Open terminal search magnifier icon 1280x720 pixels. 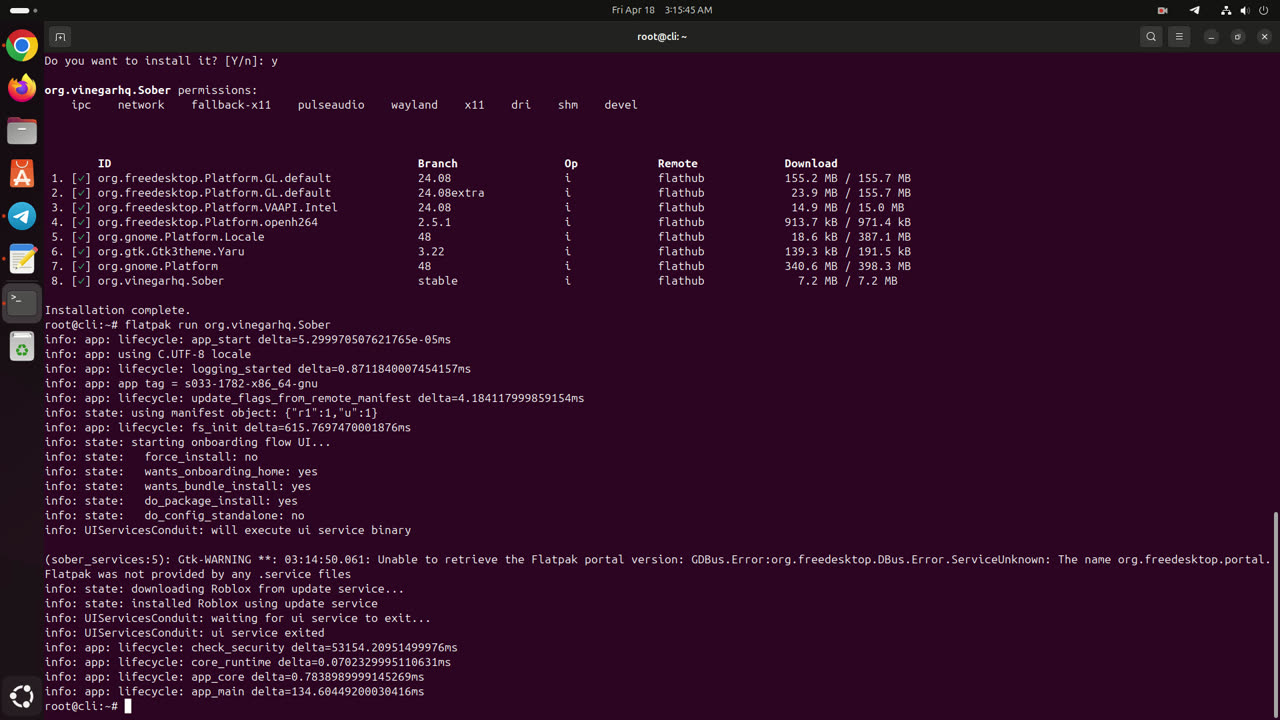tap(1151, 37)
